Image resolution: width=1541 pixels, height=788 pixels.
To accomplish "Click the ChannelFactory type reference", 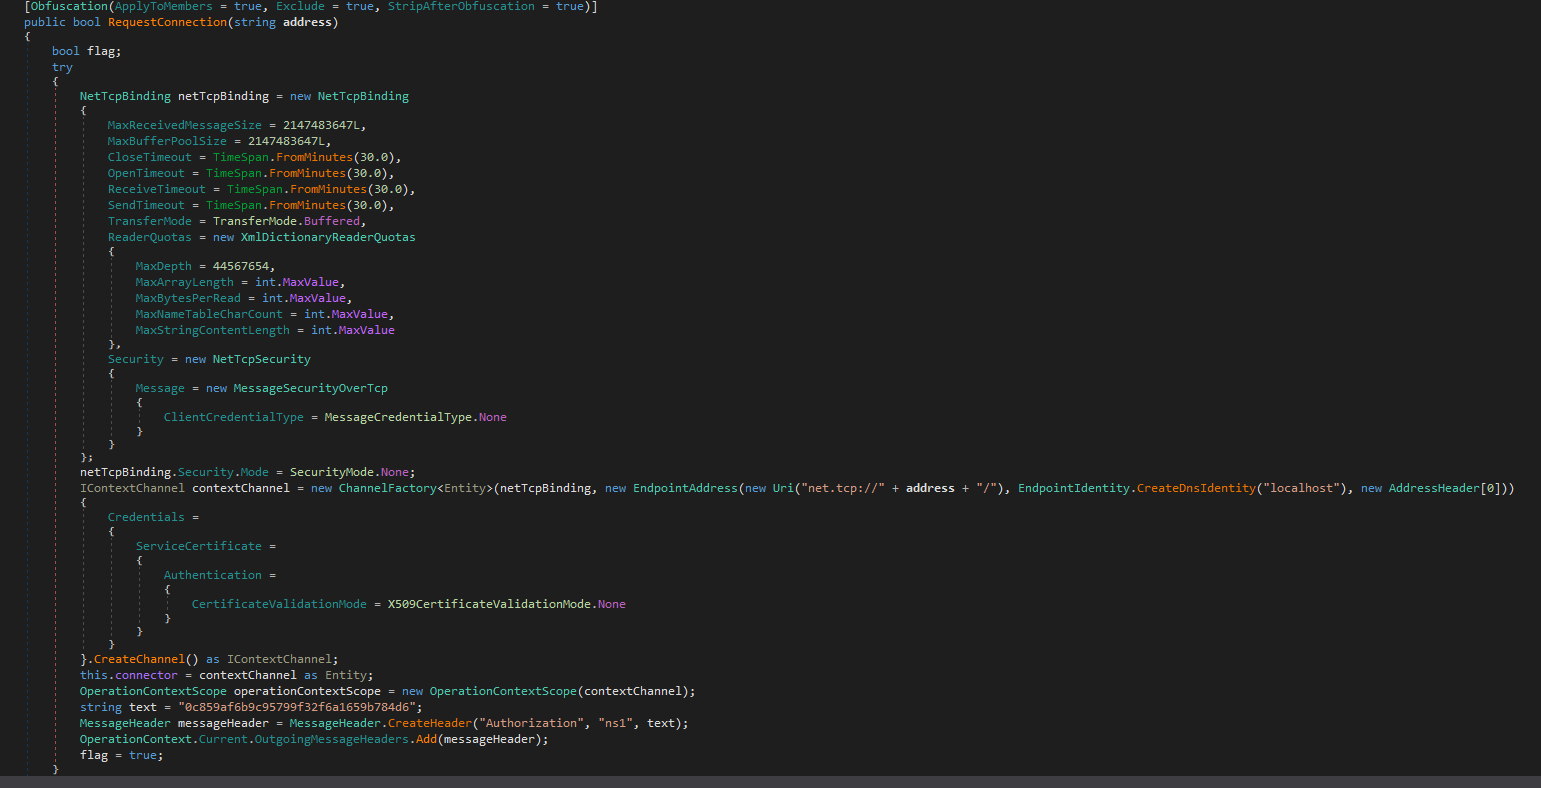I will [388, 488].
